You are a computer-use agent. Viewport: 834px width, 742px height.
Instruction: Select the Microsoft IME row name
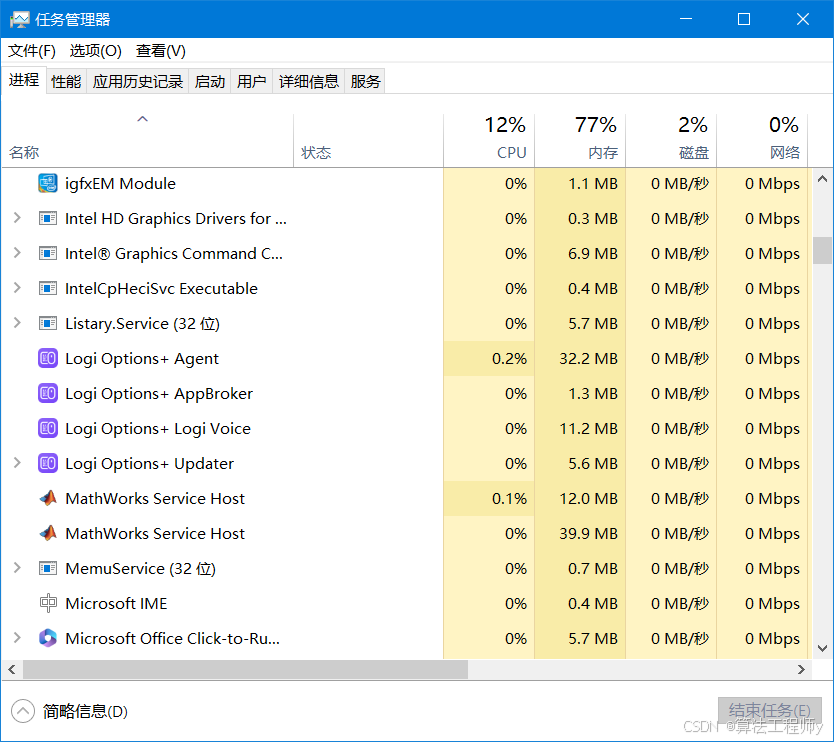(116, 604)
